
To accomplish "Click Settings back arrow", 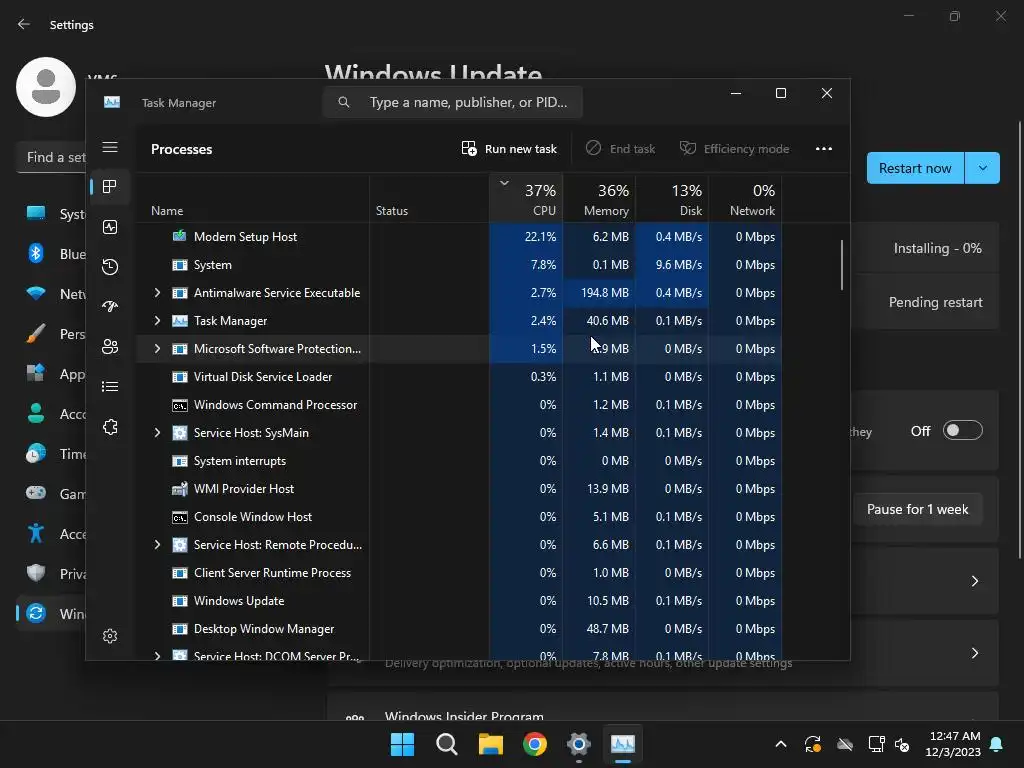I will (24, 24).
